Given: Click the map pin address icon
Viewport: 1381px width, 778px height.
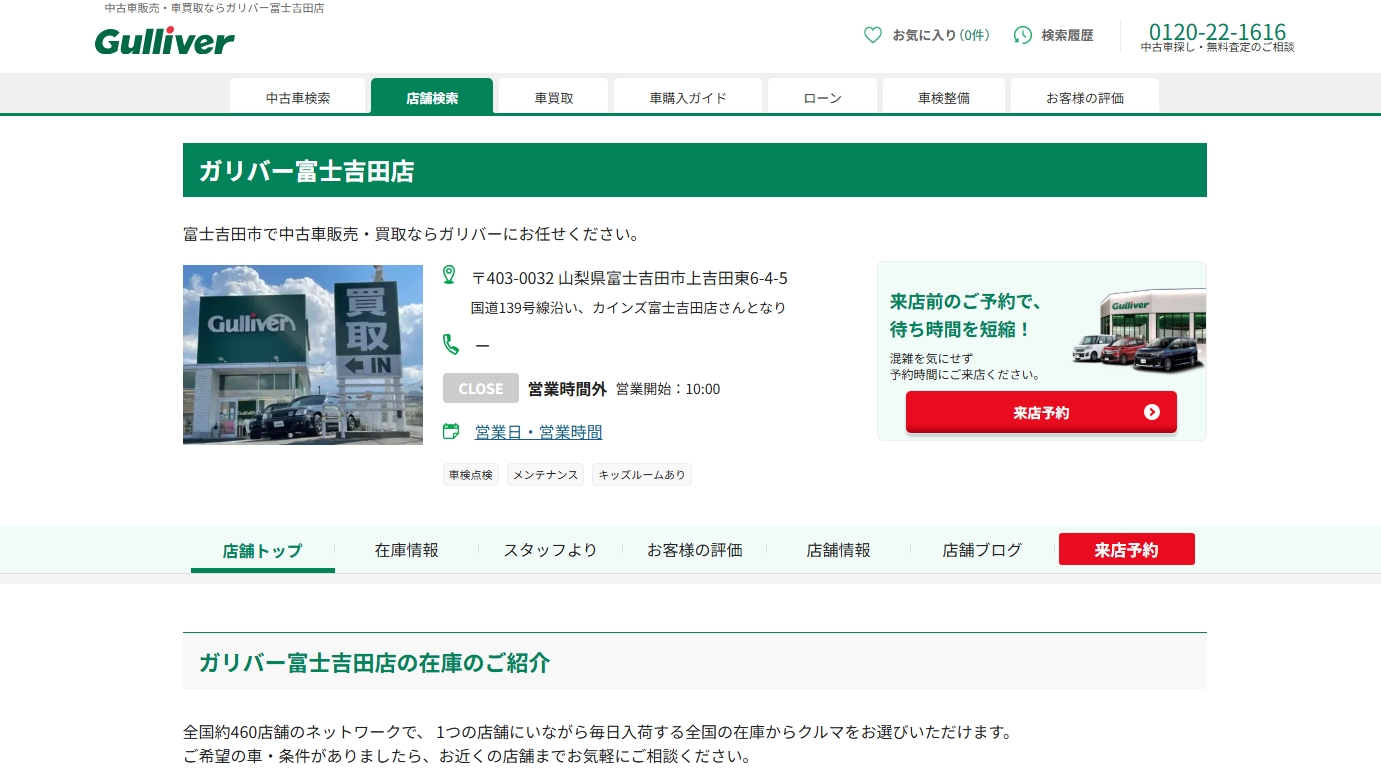Looking at the screenshot, I should tap(449, 275).
